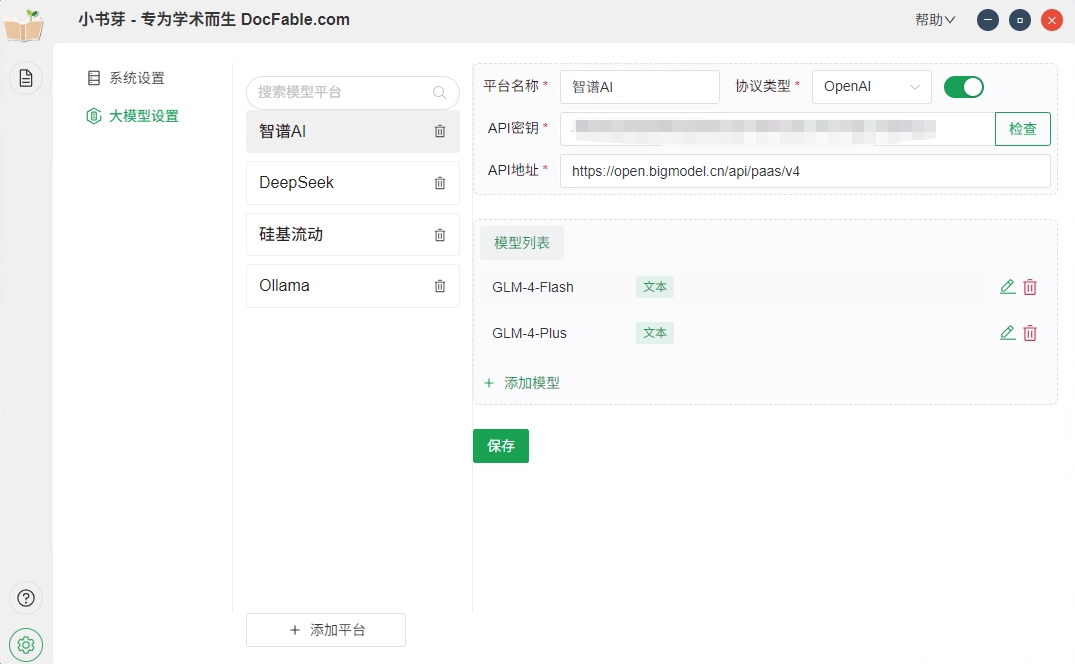Click the search magnifier icon
Screen dimensions: 1075x664
click(439, 93)
